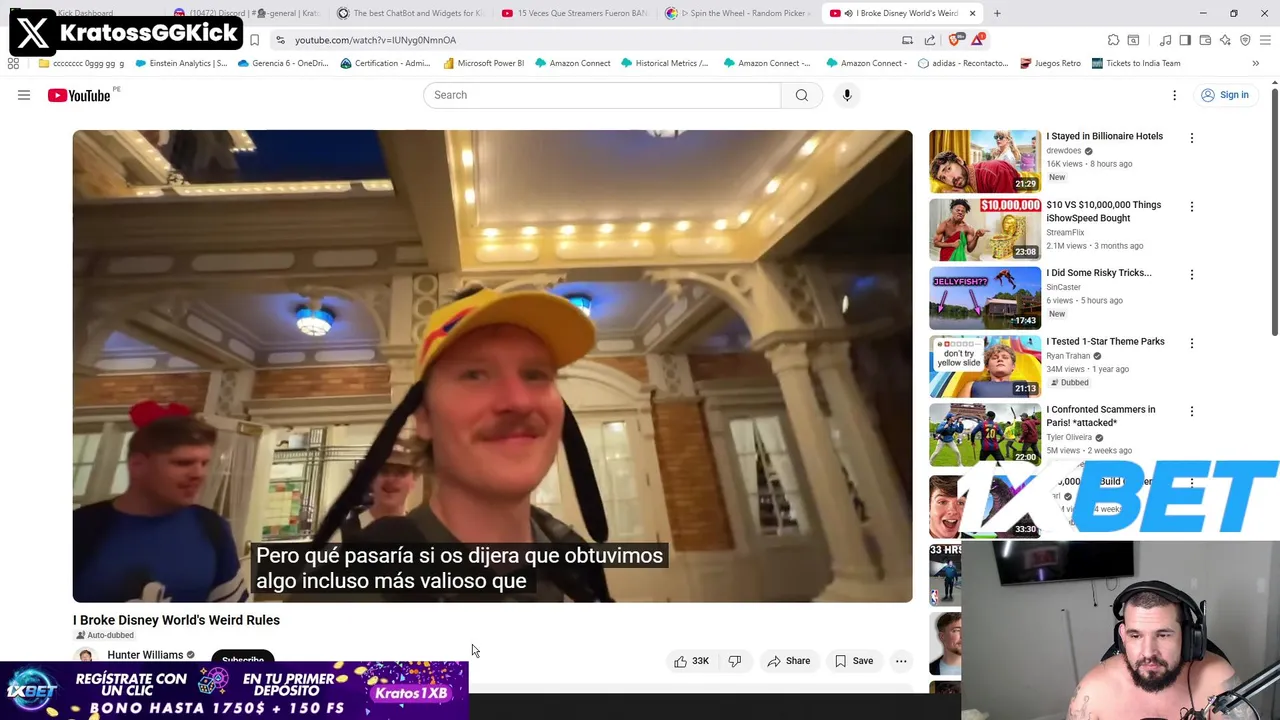This screenshot has height=720, width=1280.
Task: Open adidas - Recontacto bookmark
Action: coord(963,63)
